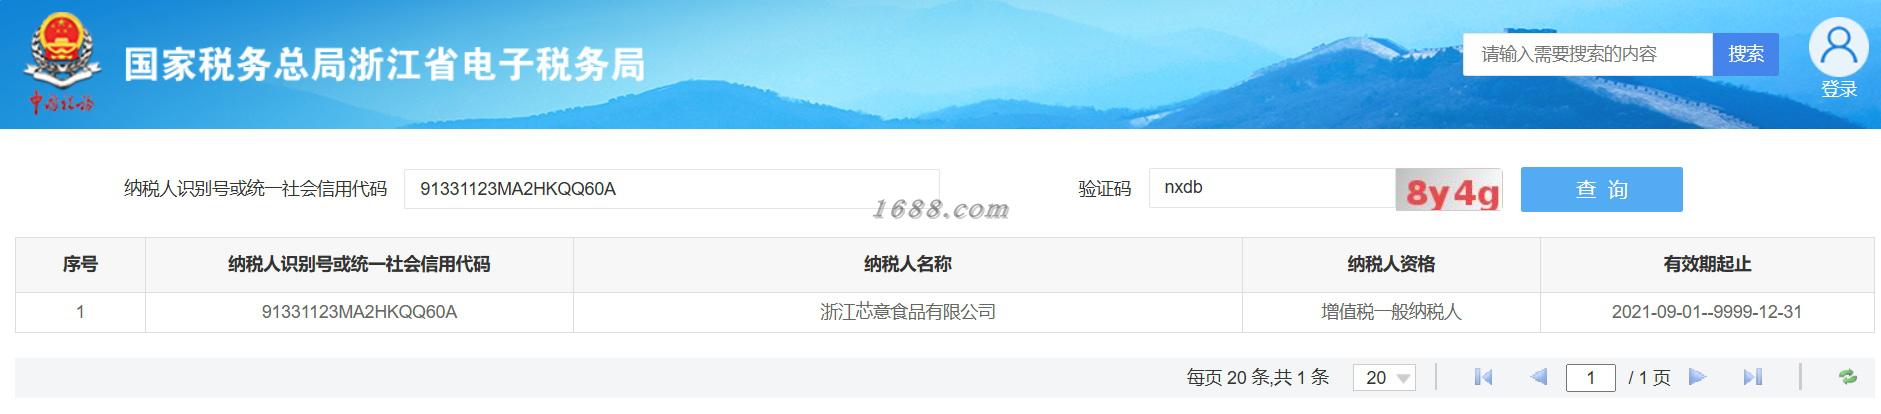The image size is (1881, 414).
Task: Focus the site search input box
Action: (x=1588, y=54)
